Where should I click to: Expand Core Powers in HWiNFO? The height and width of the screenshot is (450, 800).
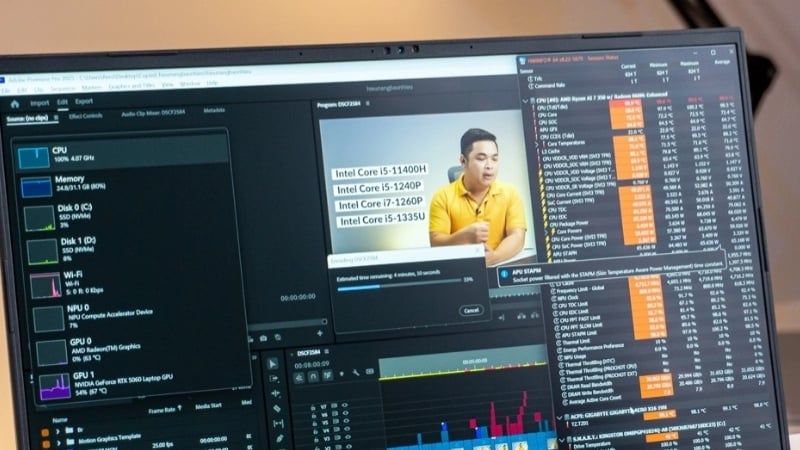(546, 232)
